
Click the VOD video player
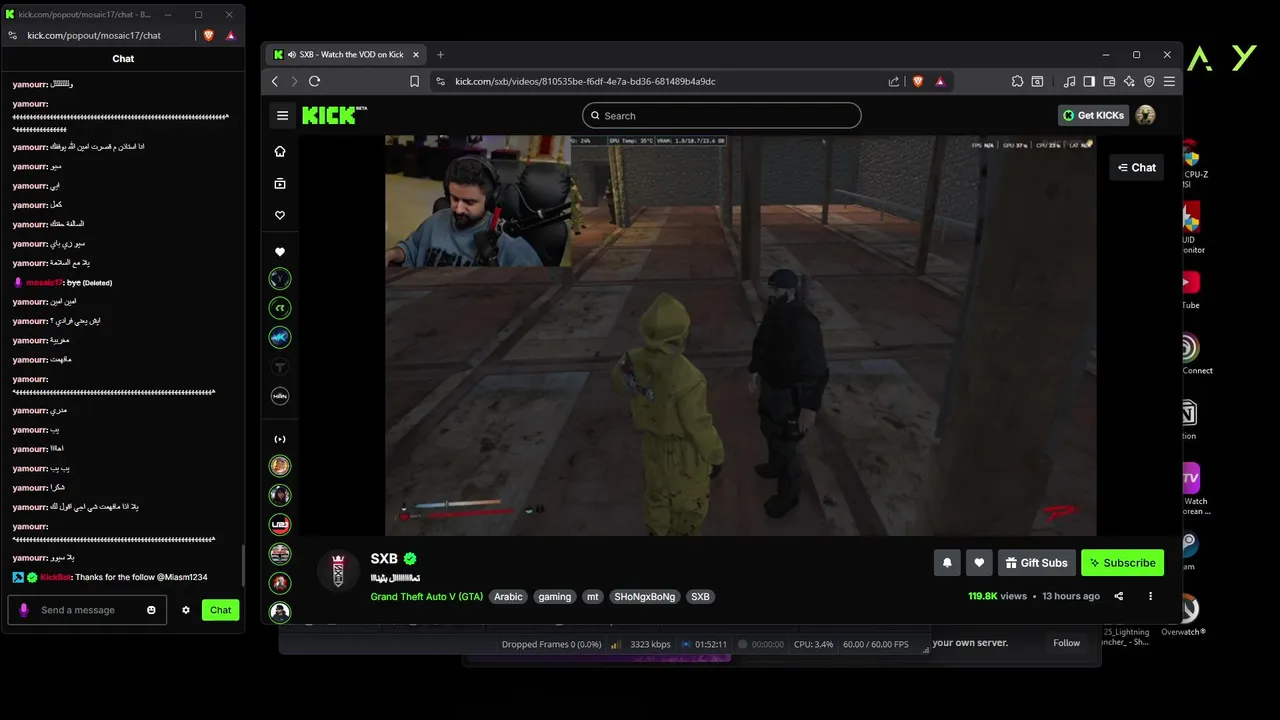tap(740, 335)
